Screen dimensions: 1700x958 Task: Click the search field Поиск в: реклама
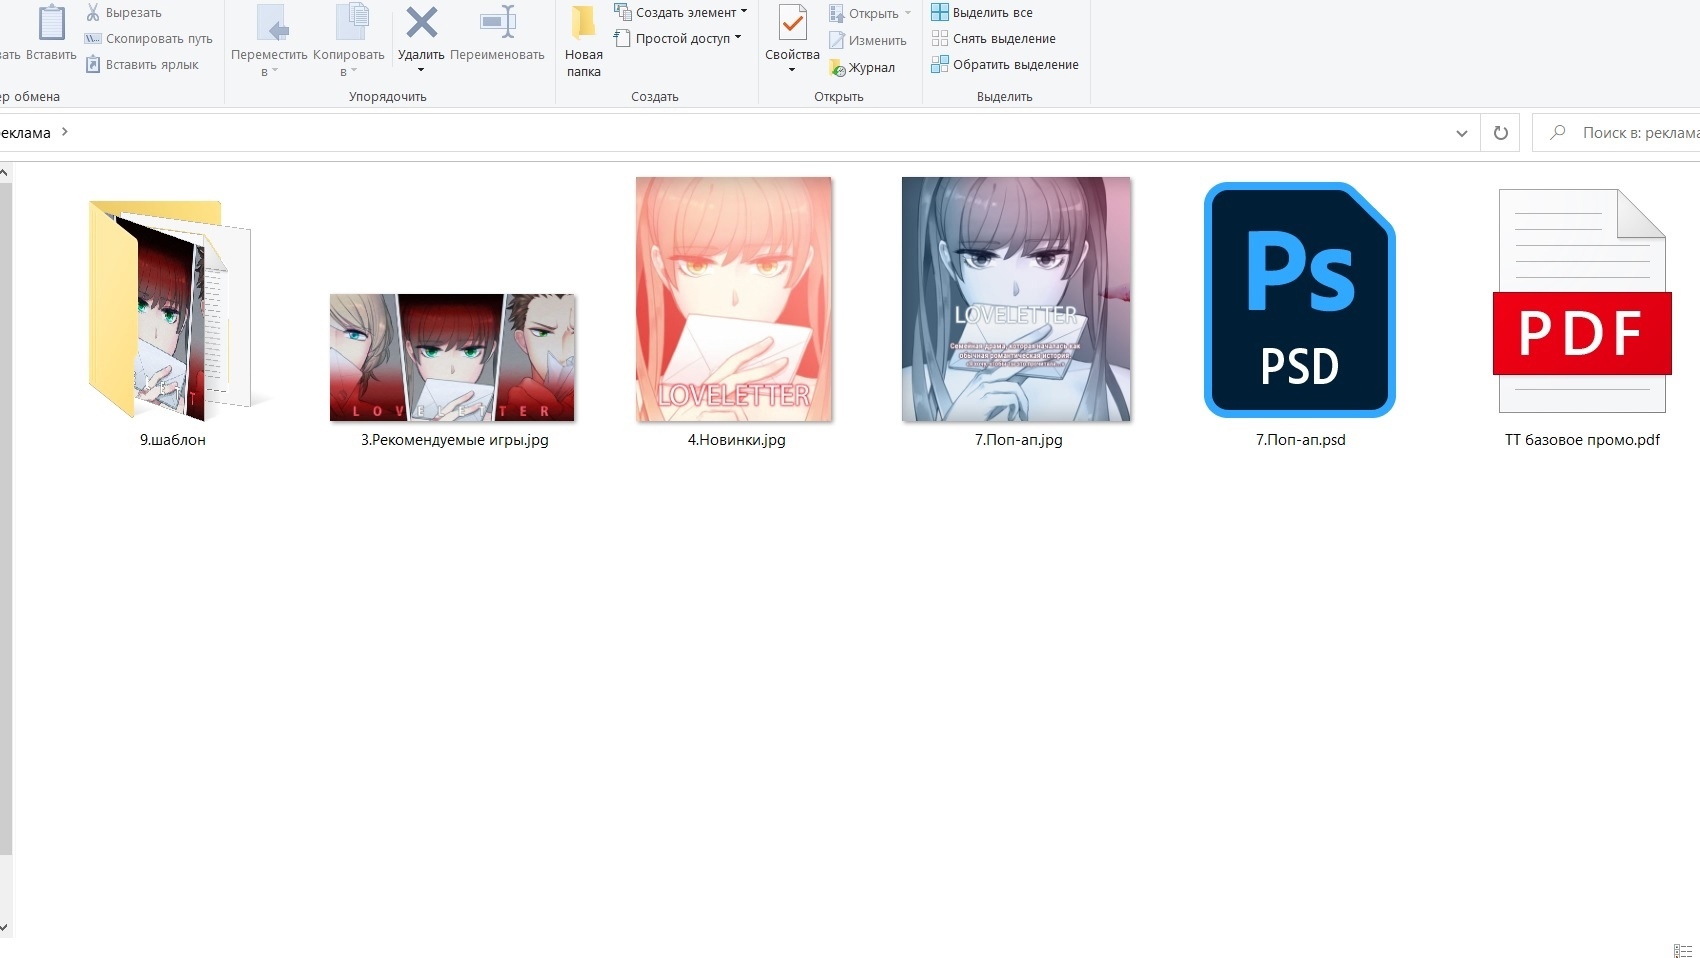point(1617,132)
